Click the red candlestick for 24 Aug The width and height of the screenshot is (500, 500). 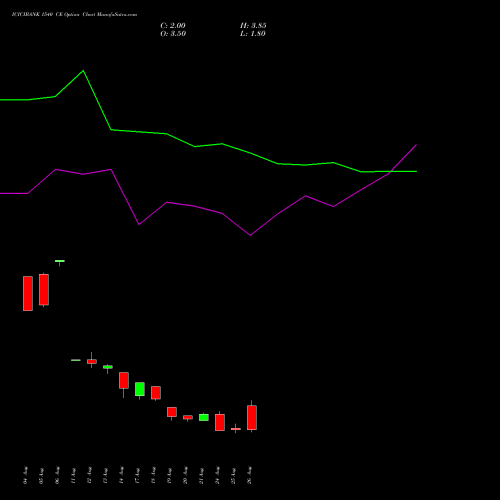tap(220, 422)
